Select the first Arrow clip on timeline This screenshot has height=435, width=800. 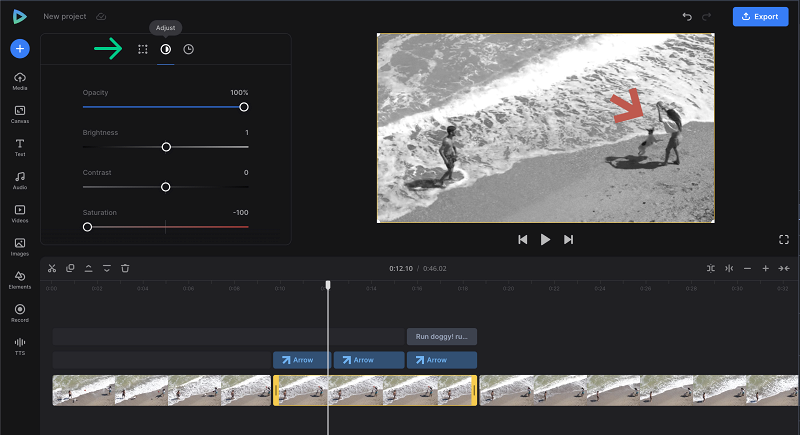302,360
